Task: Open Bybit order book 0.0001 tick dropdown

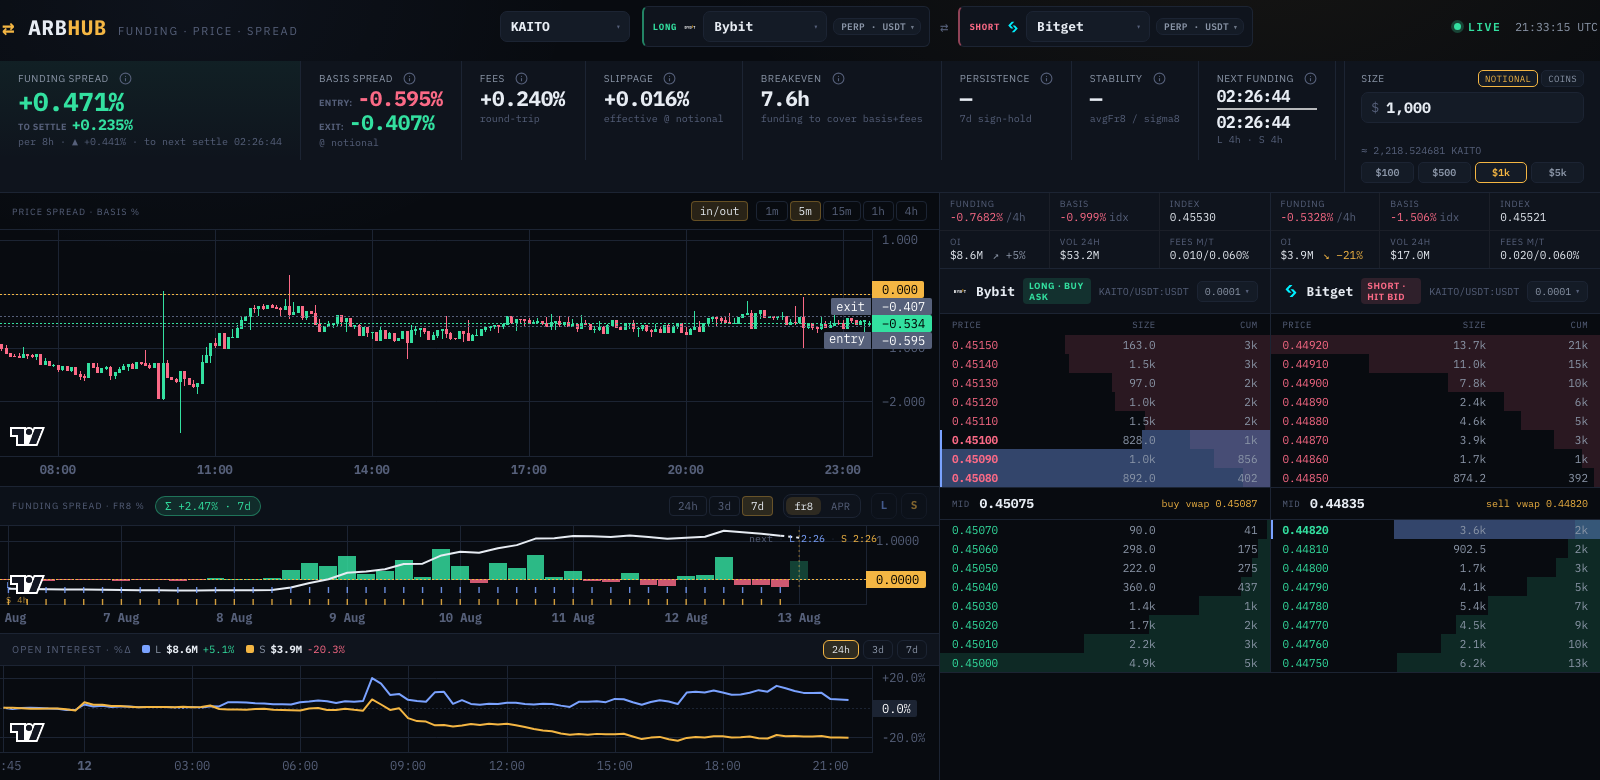Action: coord(1227,292)
